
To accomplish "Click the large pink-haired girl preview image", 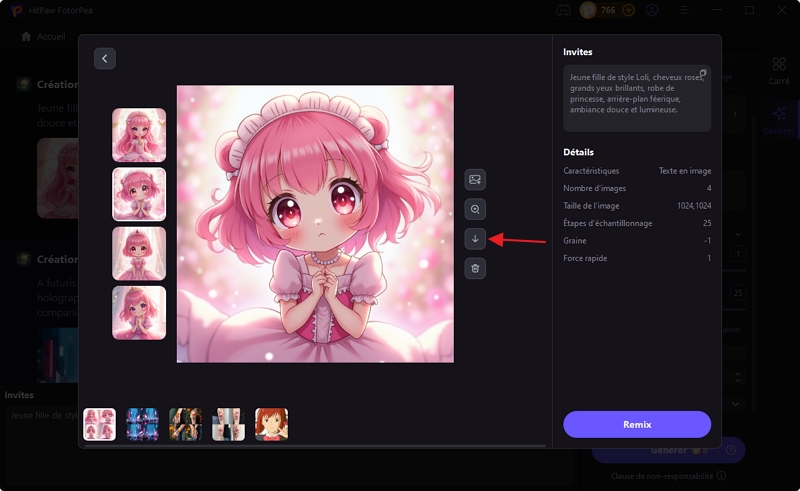I will [315, 224].
